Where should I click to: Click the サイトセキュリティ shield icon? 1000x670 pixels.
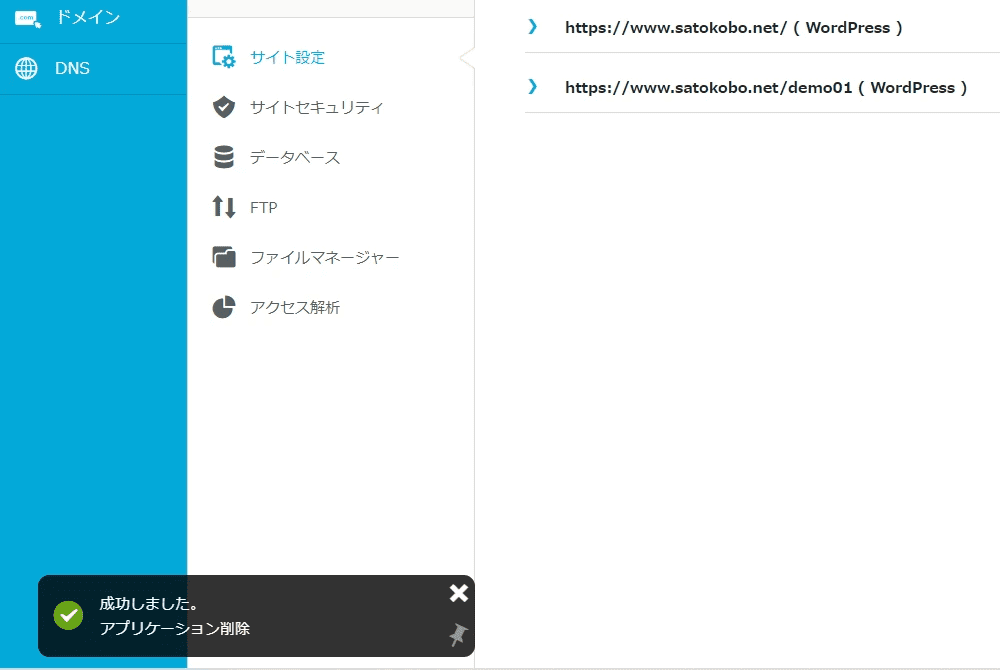click(x=224, y=107)
